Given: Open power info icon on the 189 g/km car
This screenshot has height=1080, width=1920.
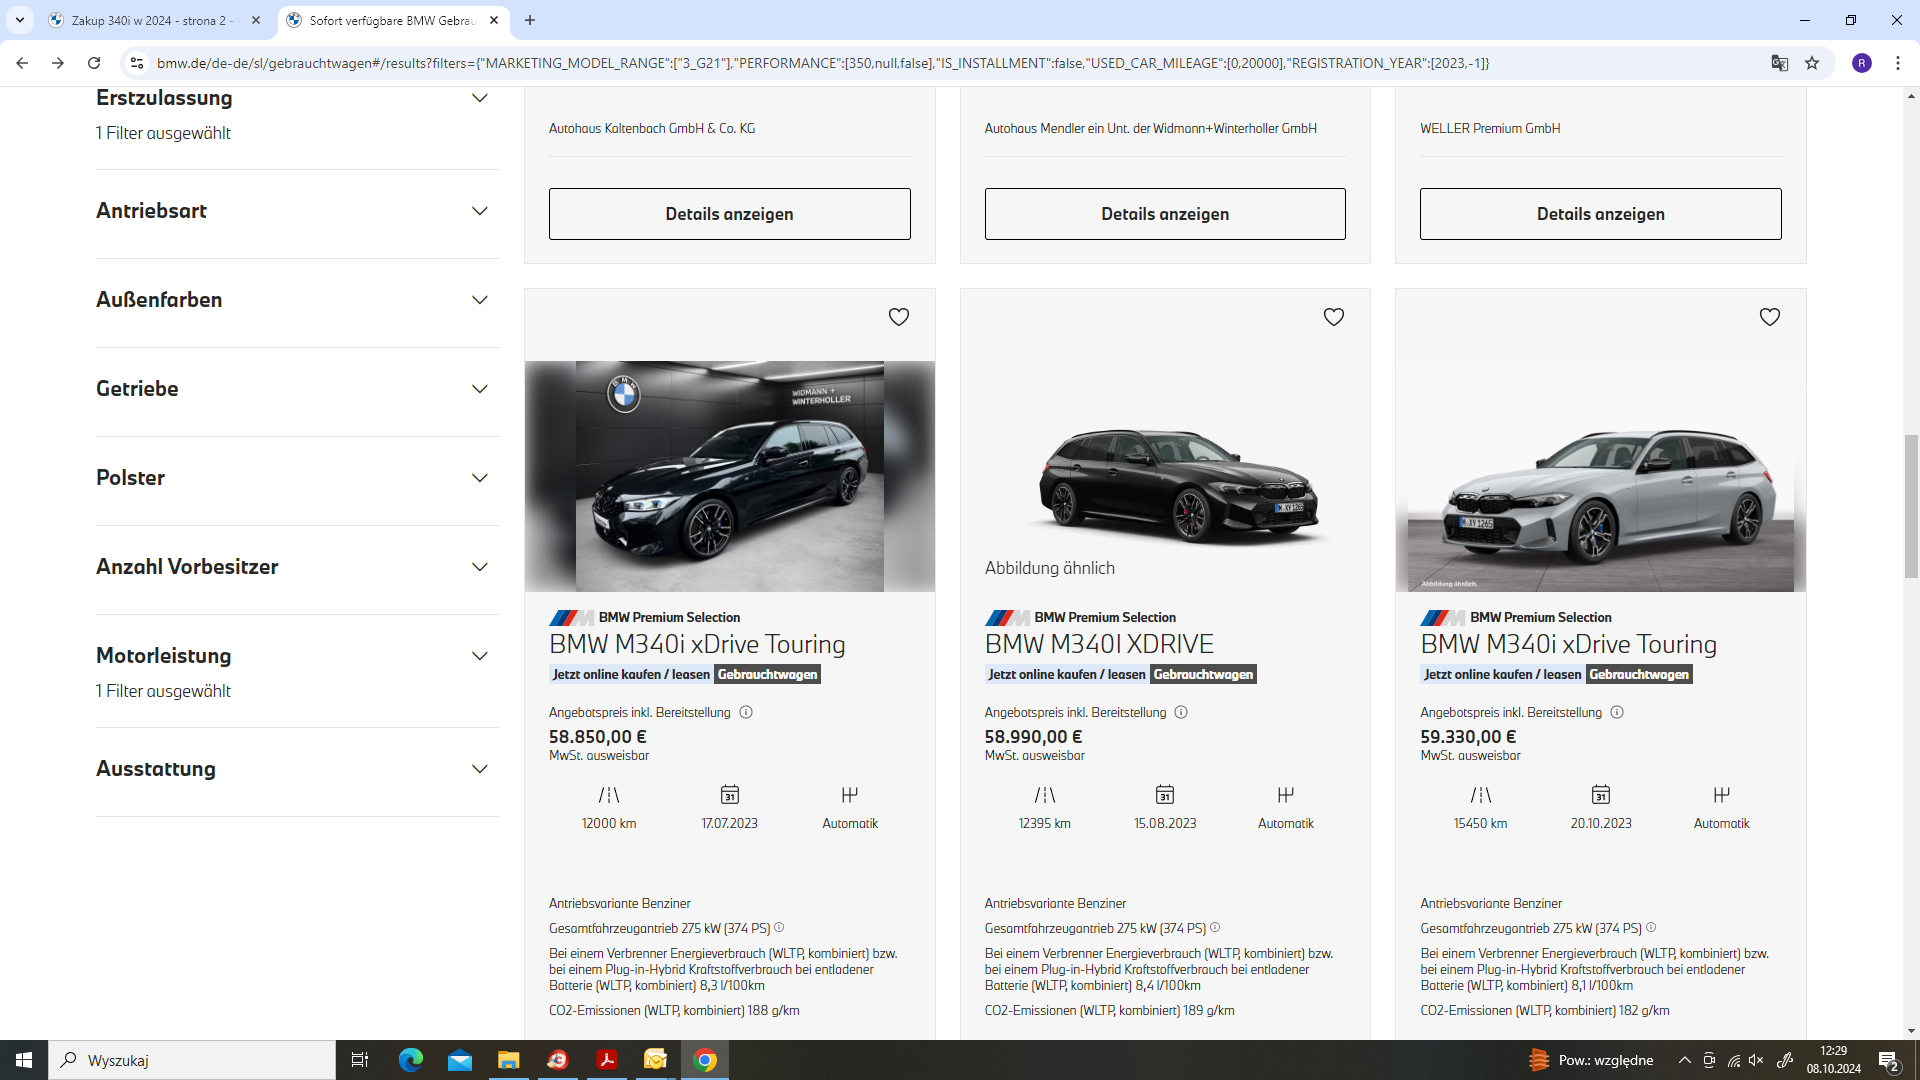Looking at the screenshot, I should (1215, 927).
